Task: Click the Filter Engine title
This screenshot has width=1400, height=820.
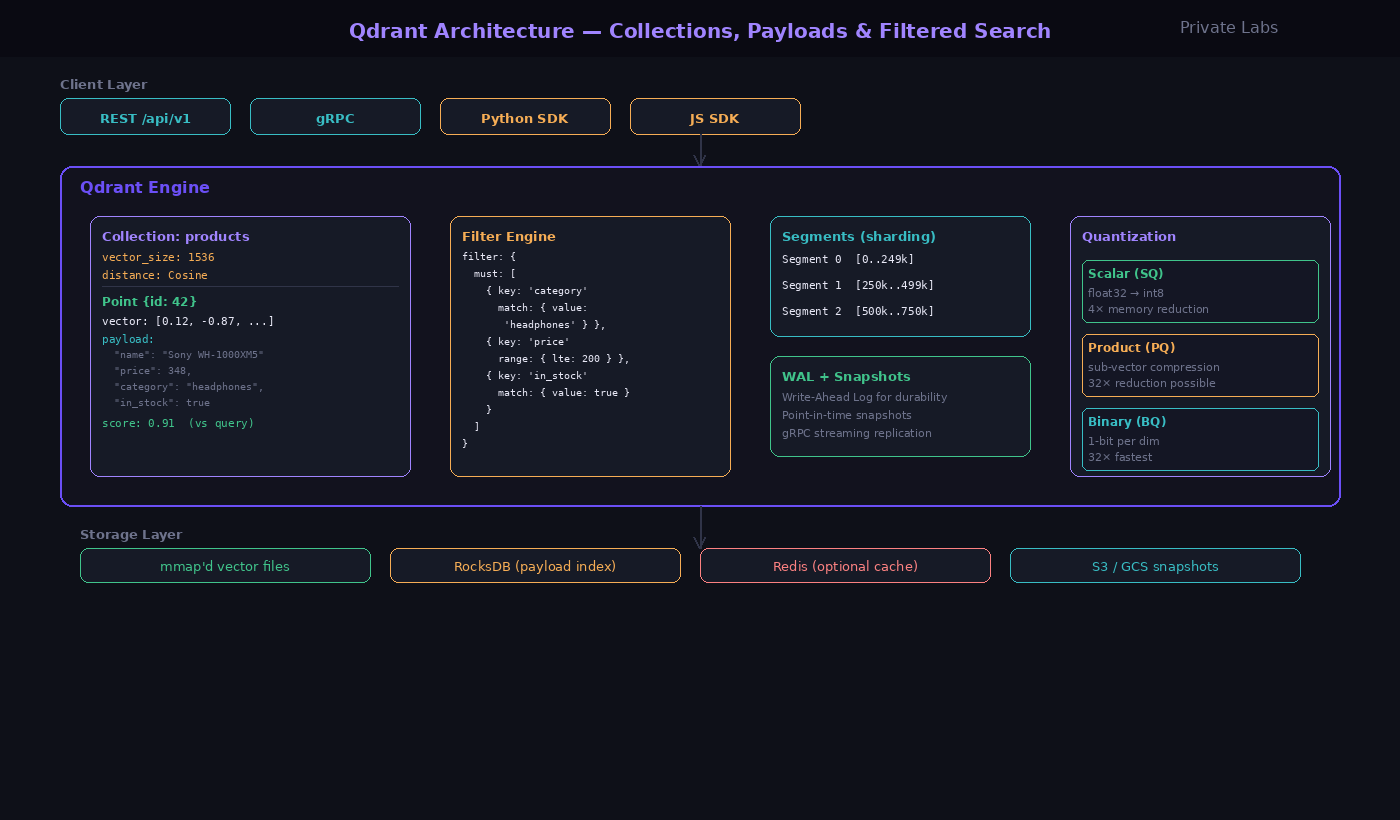Action: [509, 237]
